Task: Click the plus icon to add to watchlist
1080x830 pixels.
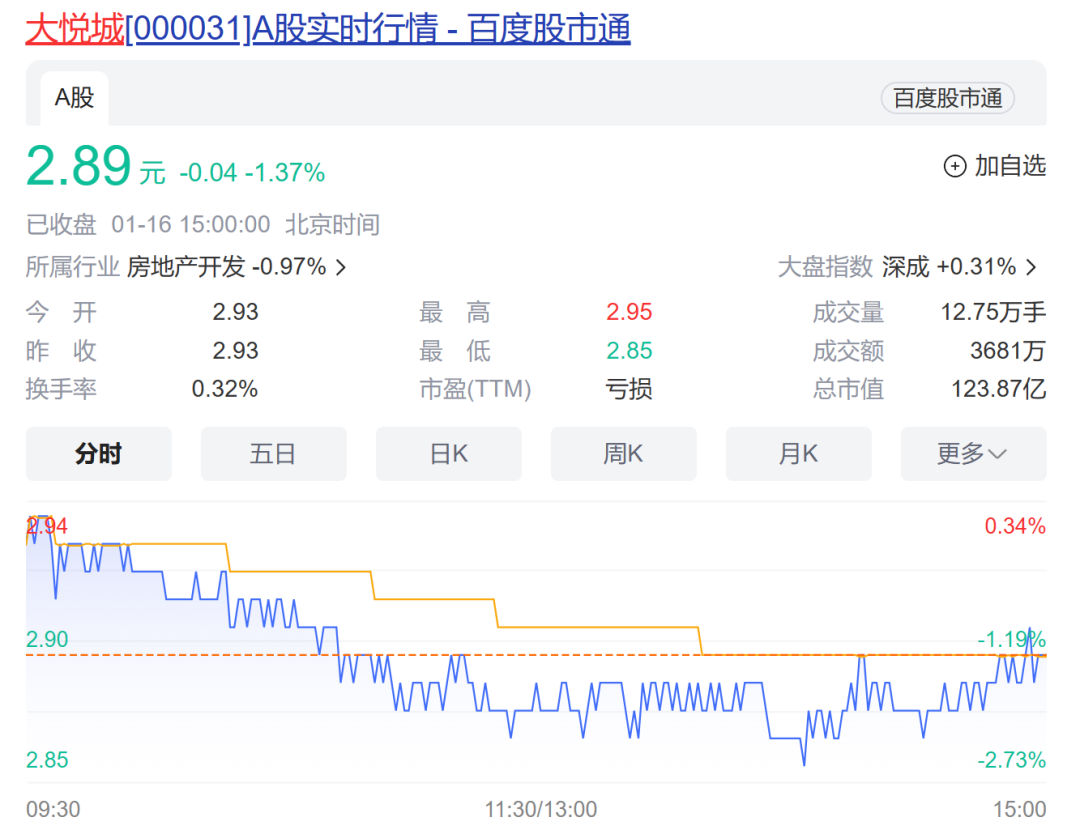Action: (x=955, y=166)
